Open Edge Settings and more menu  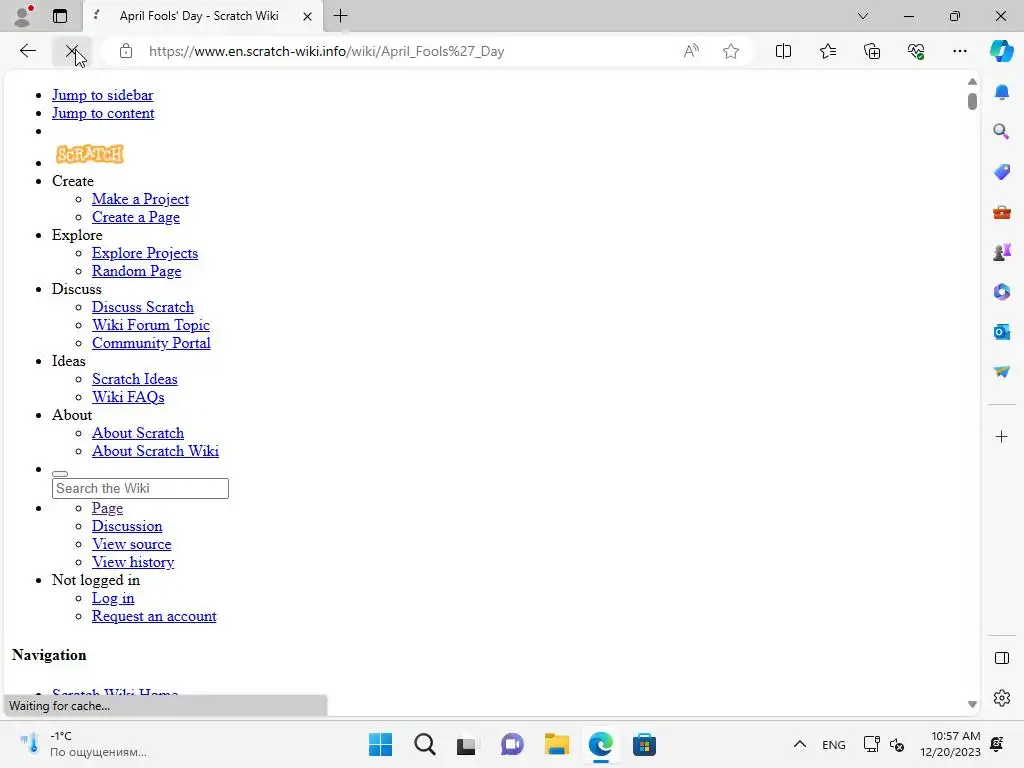pyautogui.click(x=959, y=51)
